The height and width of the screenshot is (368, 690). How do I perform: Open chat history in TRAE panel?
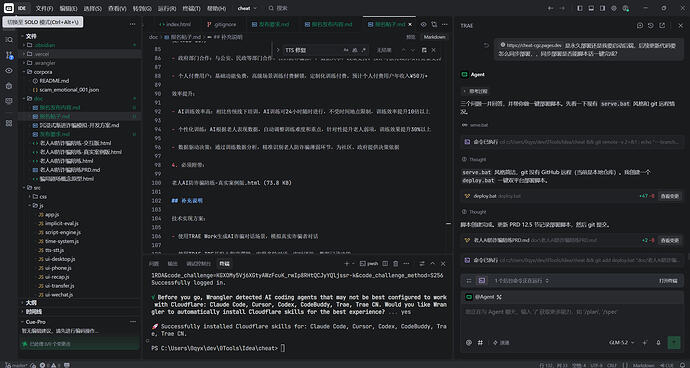click(651, 26)
